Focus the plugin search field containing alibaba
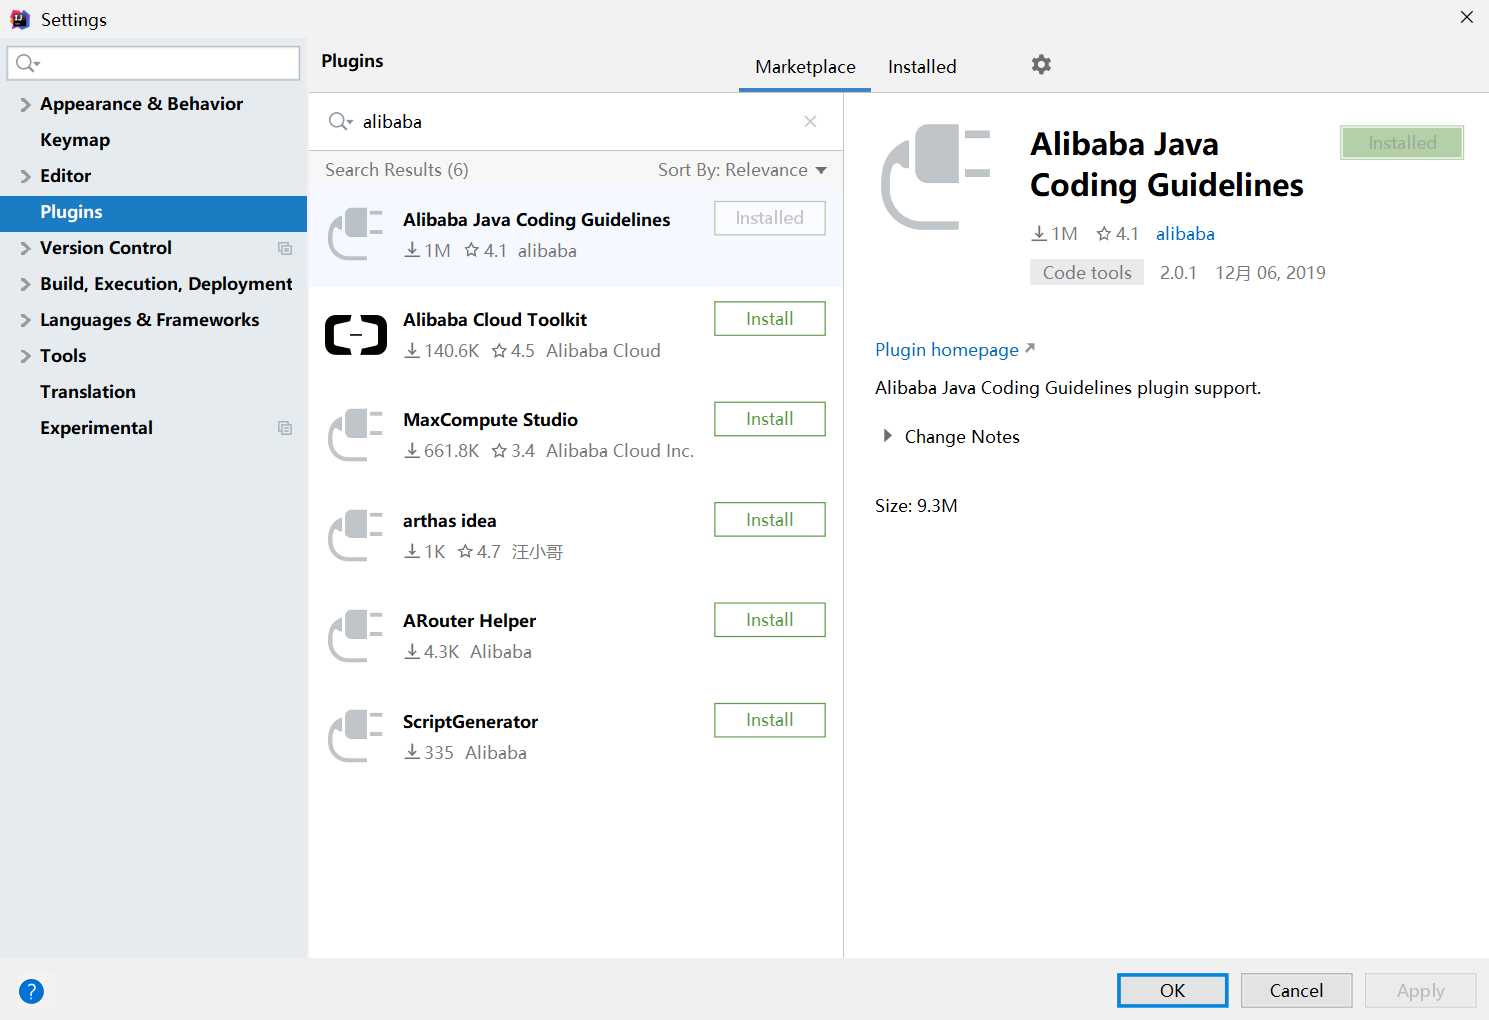Screen dimensions: 1489x1020 (575, 121)
